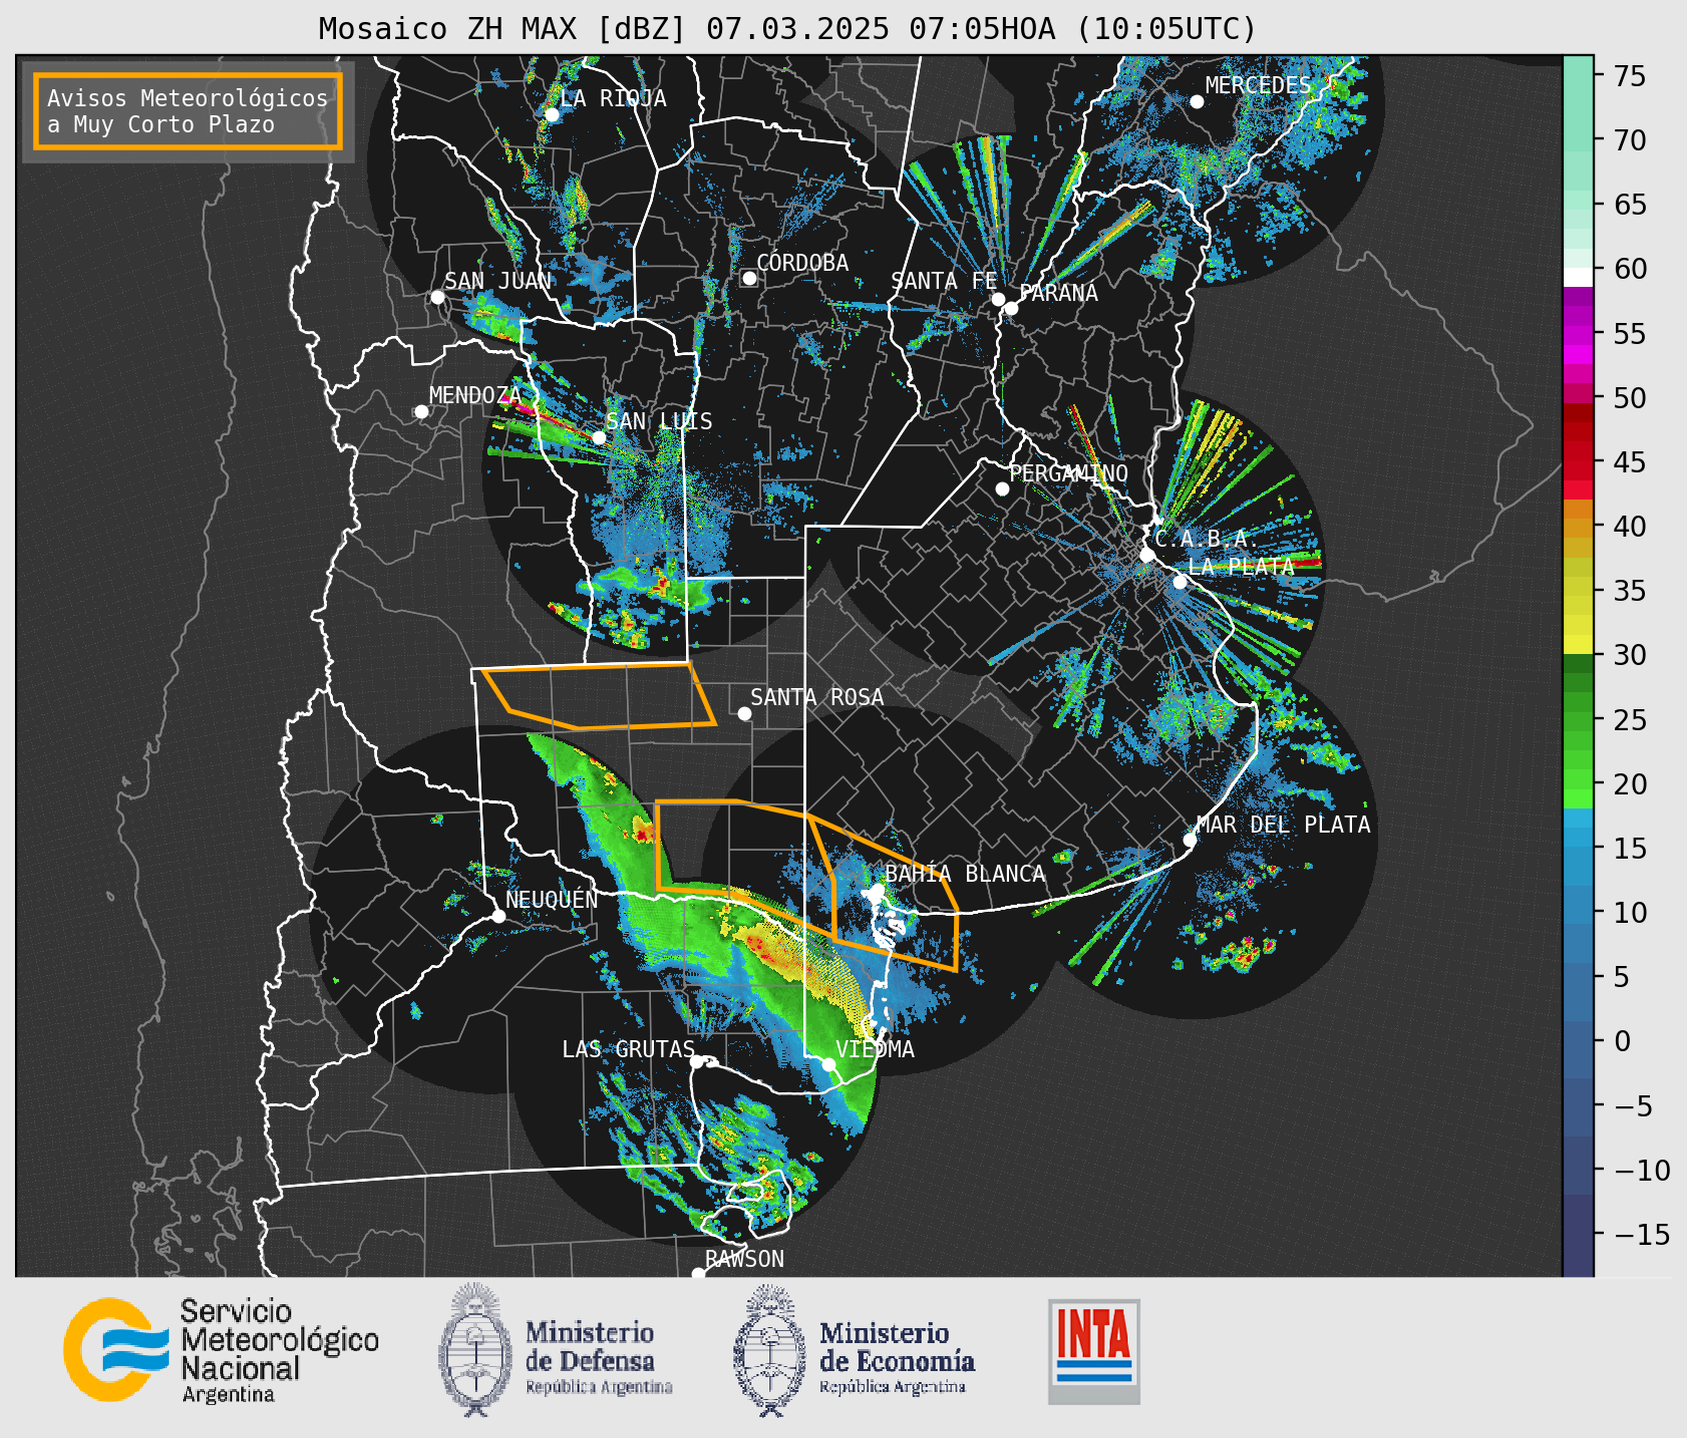The width and height of the screenshot is (1687, 1438).
Task: Click the LAS GRUTAS label text
Action: pos(628,1049)
